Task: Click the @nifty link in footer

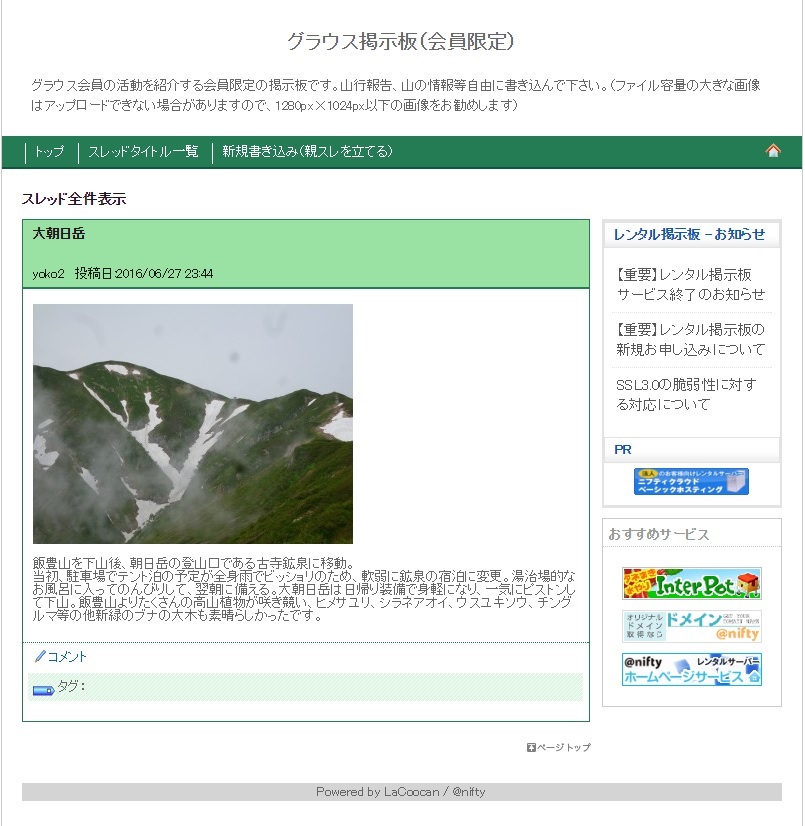Action: (468, 792)
